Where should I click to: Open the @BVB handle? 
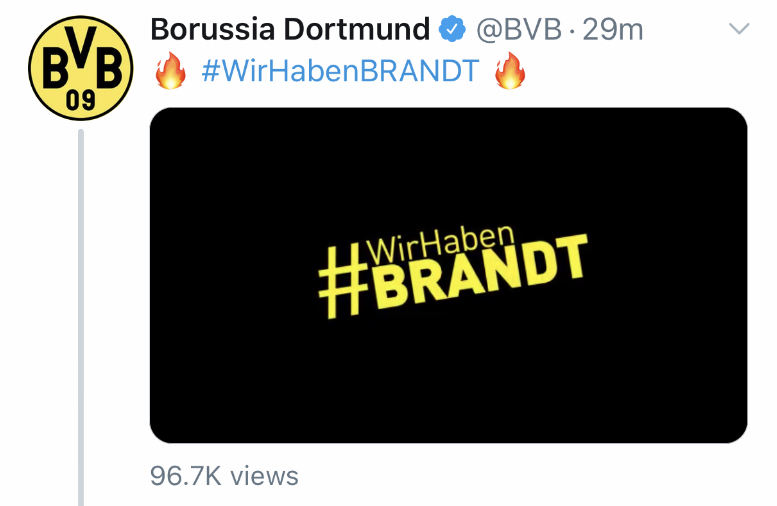click(519, 30)
